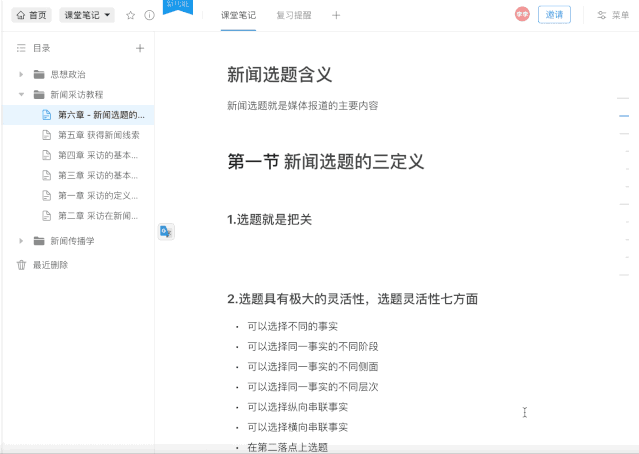Screen dimensions: 639x454
Task: Click the blue 新功能 ribbon banner
Action: 178,7
